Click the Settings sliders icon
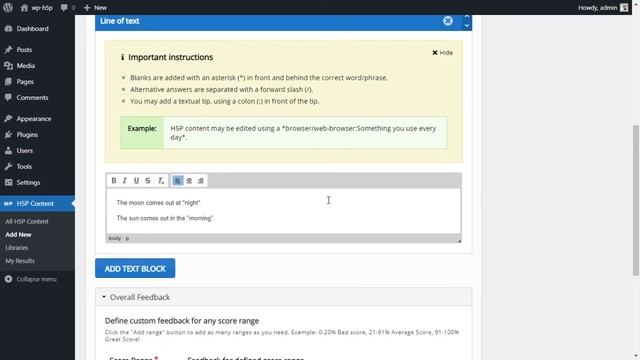 pos(8,182)
